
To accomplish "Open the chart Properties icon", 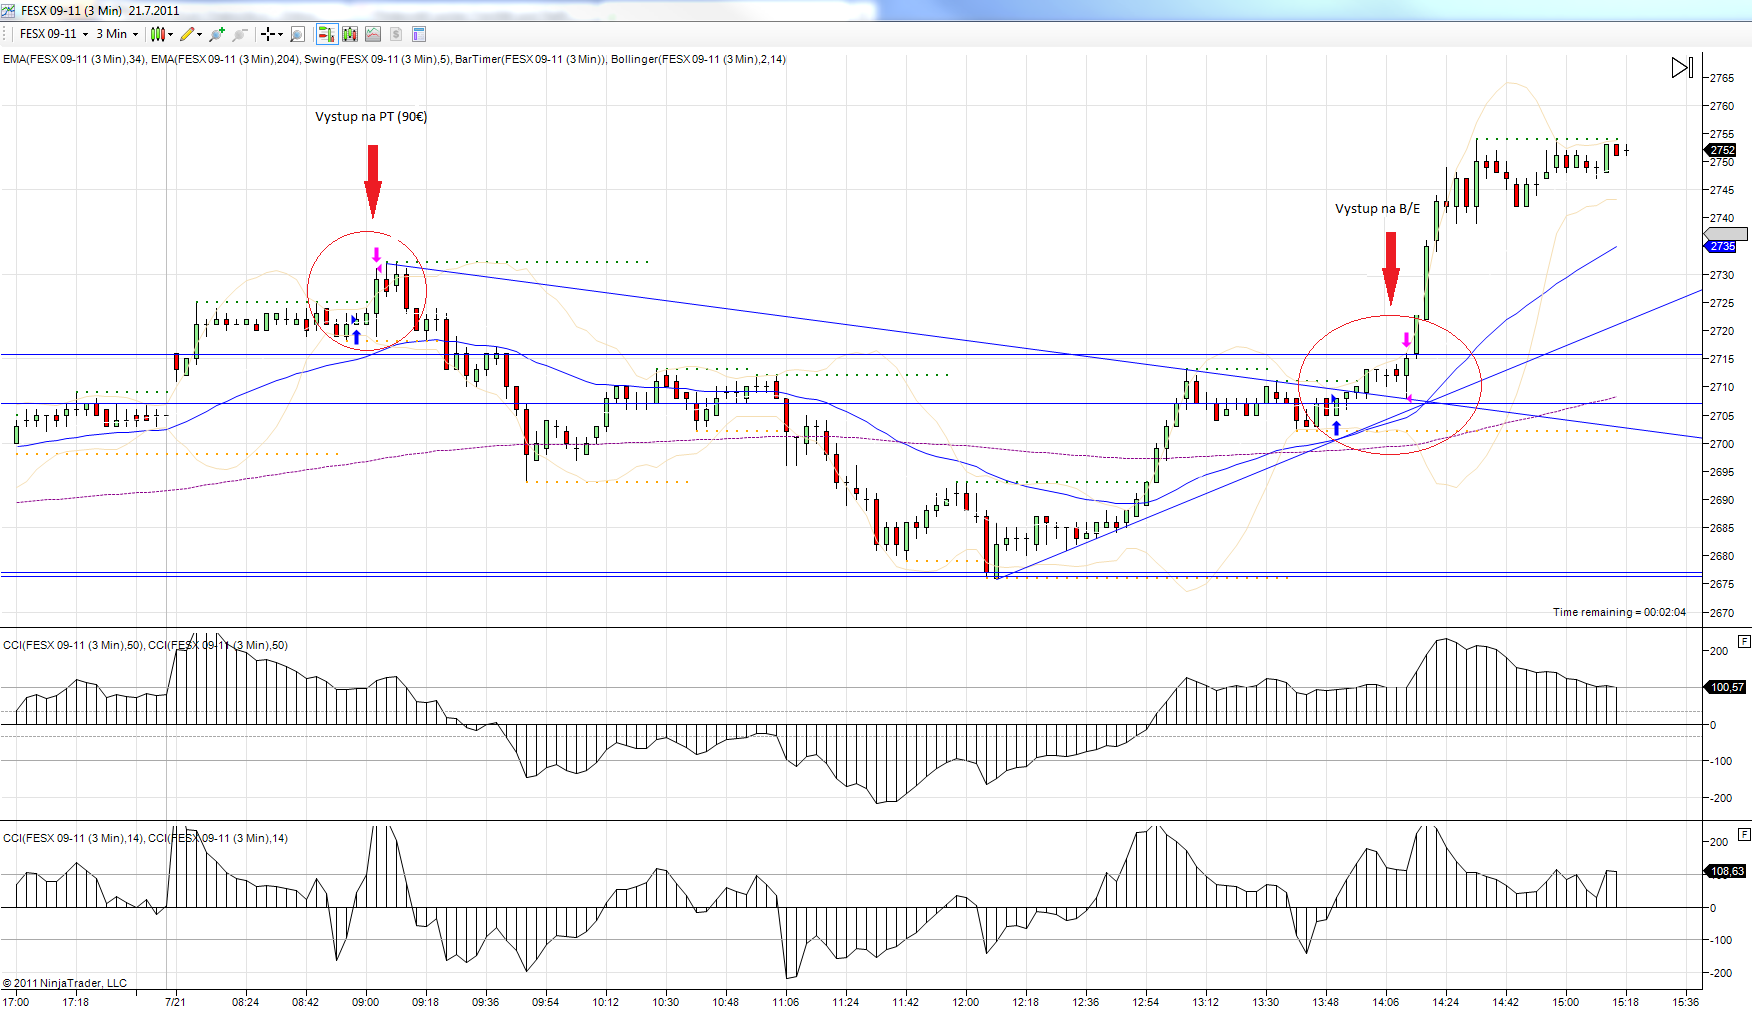I will click(419, 34).
